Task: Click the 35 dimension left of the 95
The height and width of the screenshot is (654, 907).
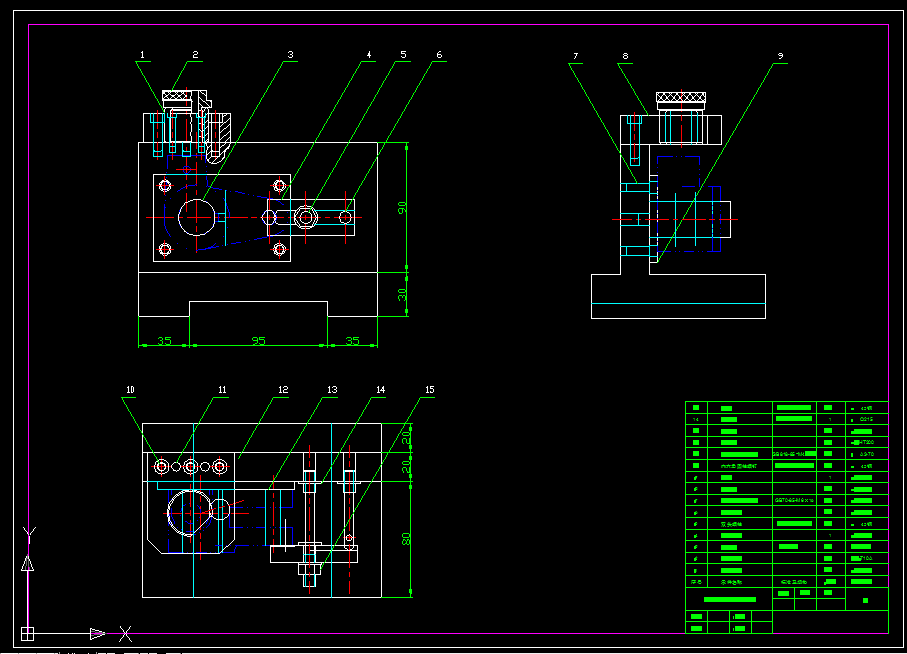Action: coord(164,341)
